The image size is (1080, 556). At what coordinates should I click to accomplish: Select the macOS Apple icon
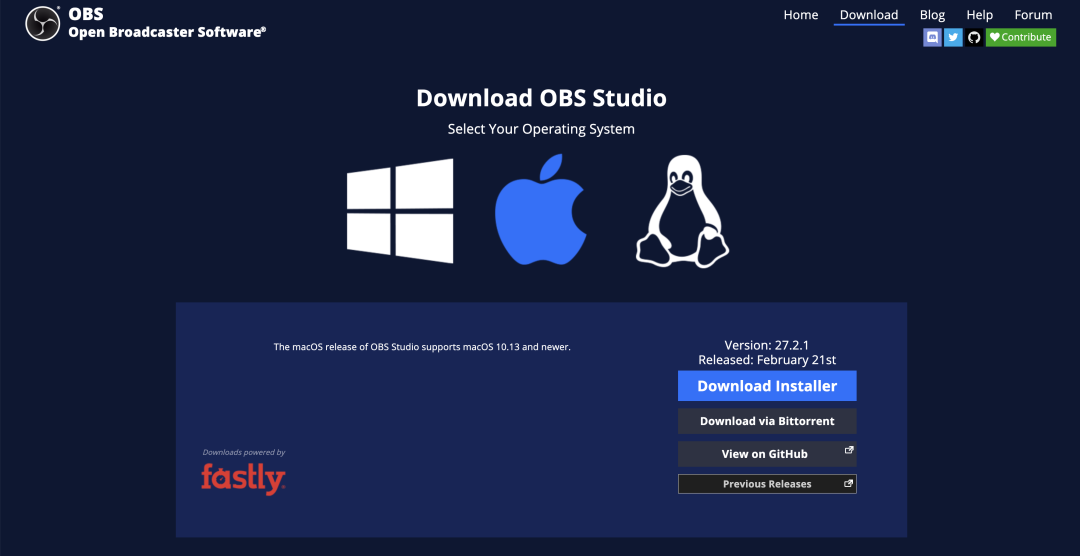click(x=541, y=209)
